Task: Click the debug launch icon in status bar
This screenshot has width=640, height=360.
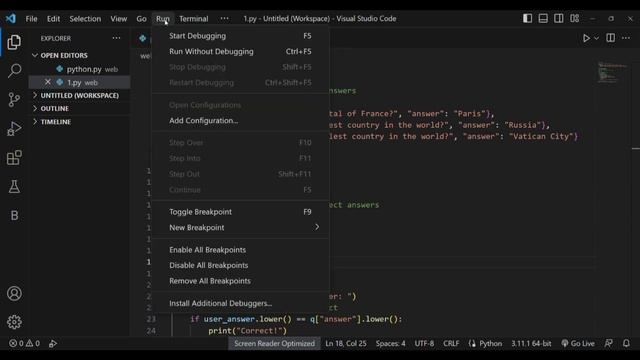Action: click(x=53, y=343)
